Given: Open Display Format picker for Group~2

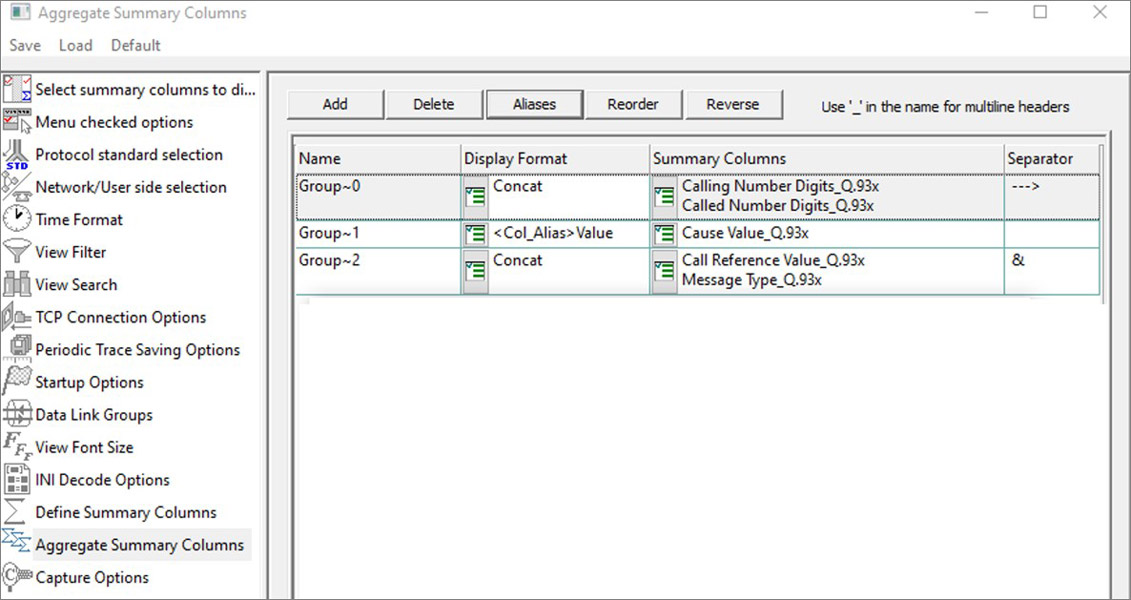Looking at the screenshot, I should pos(475,270).
